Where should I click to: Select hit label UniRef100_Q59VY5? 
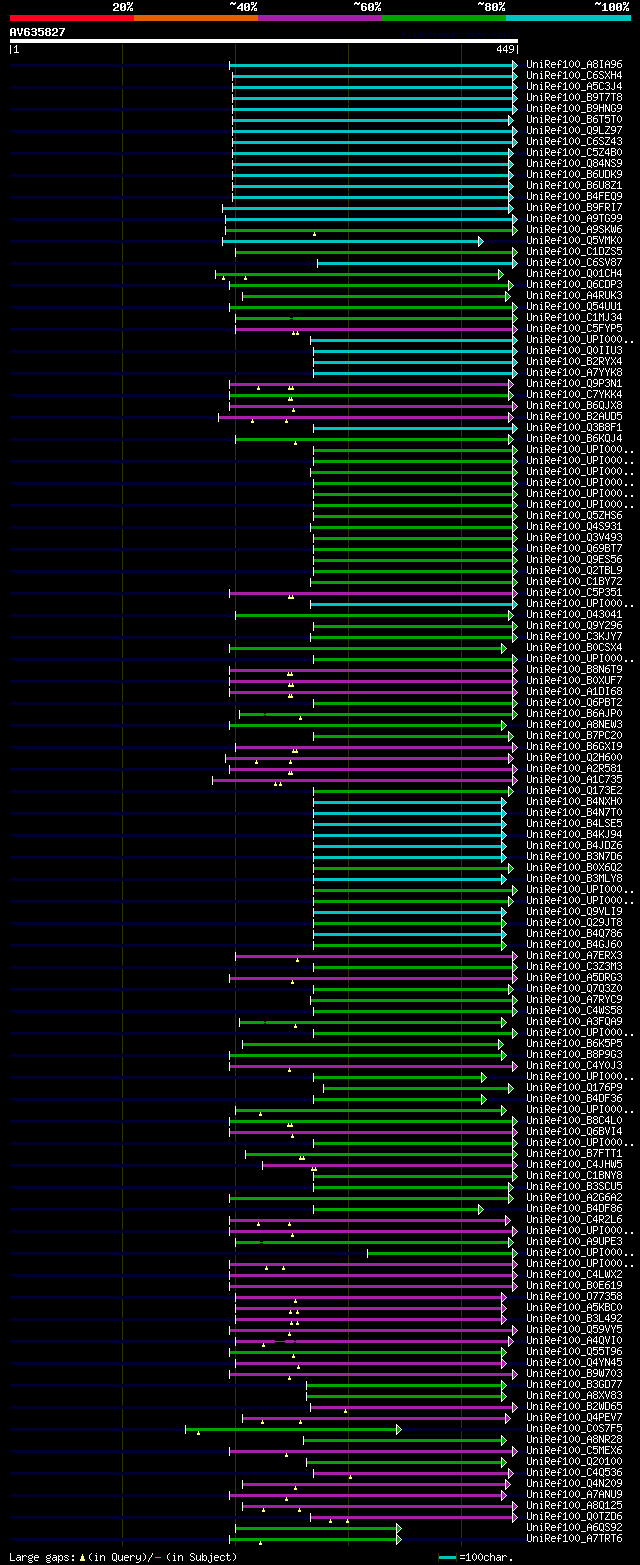pyautogui.click(x=574, y=1329)
